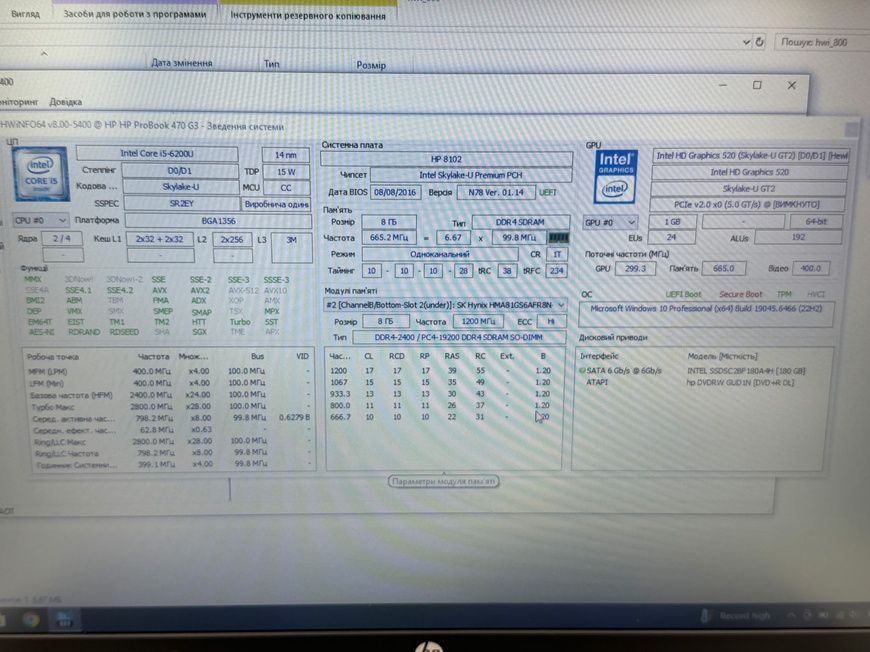Open the Довідка menu
870x652 pixels.
(65, 102)
